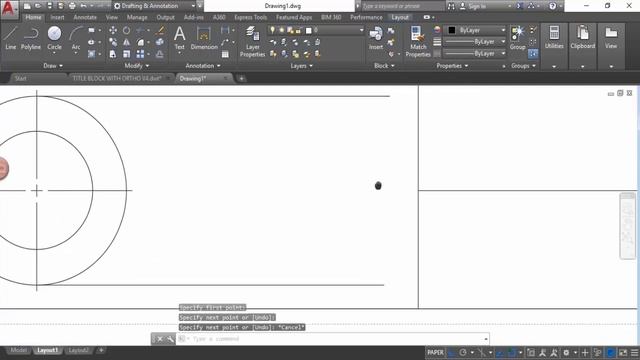Open the linetype ByLayer dropdown
Image resolution: width=640 pixels, height=360 pixels.
(x=475, y=53)
